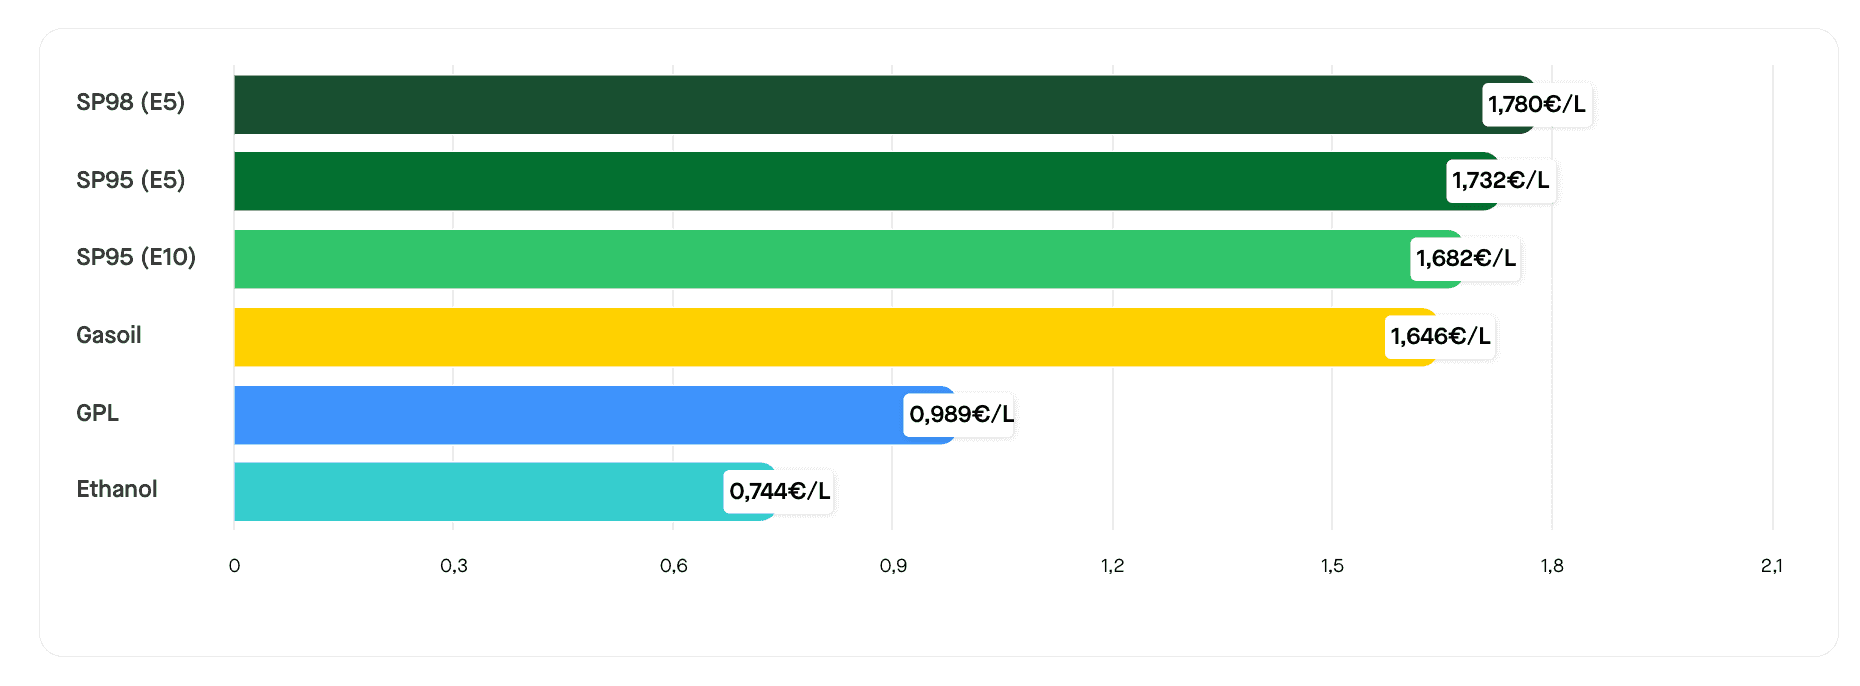Click the 0,9 x-axis tick label
This screenshot has width=1860, height=686.
click(893, 567)
